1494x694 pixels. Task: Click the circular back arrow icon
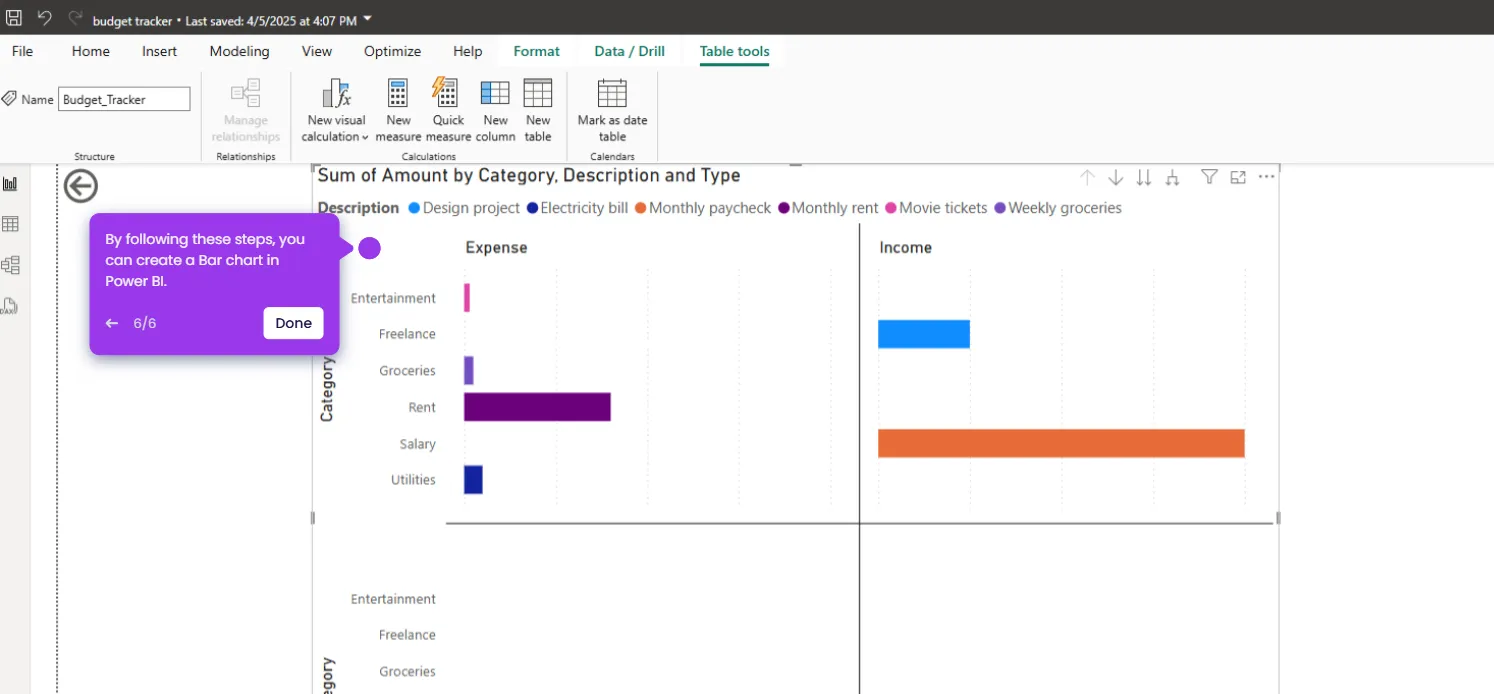81,186
